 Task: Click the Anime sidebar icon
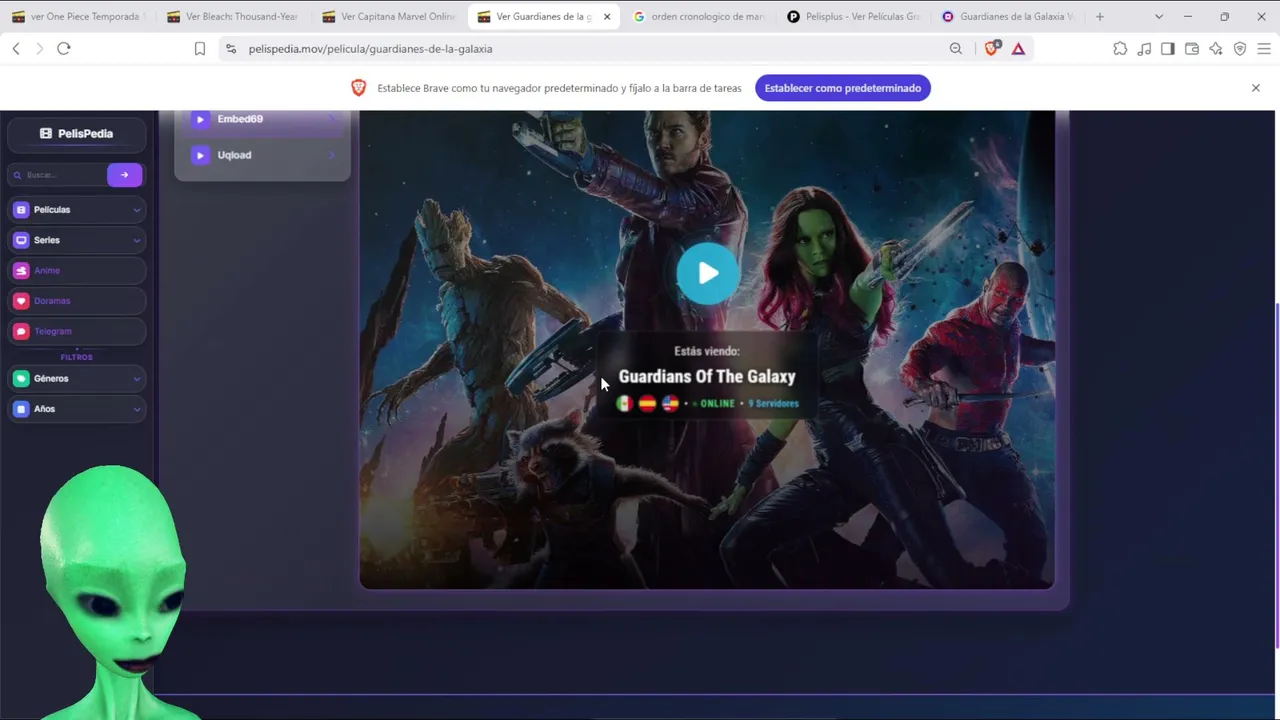[x=21, y=270]
